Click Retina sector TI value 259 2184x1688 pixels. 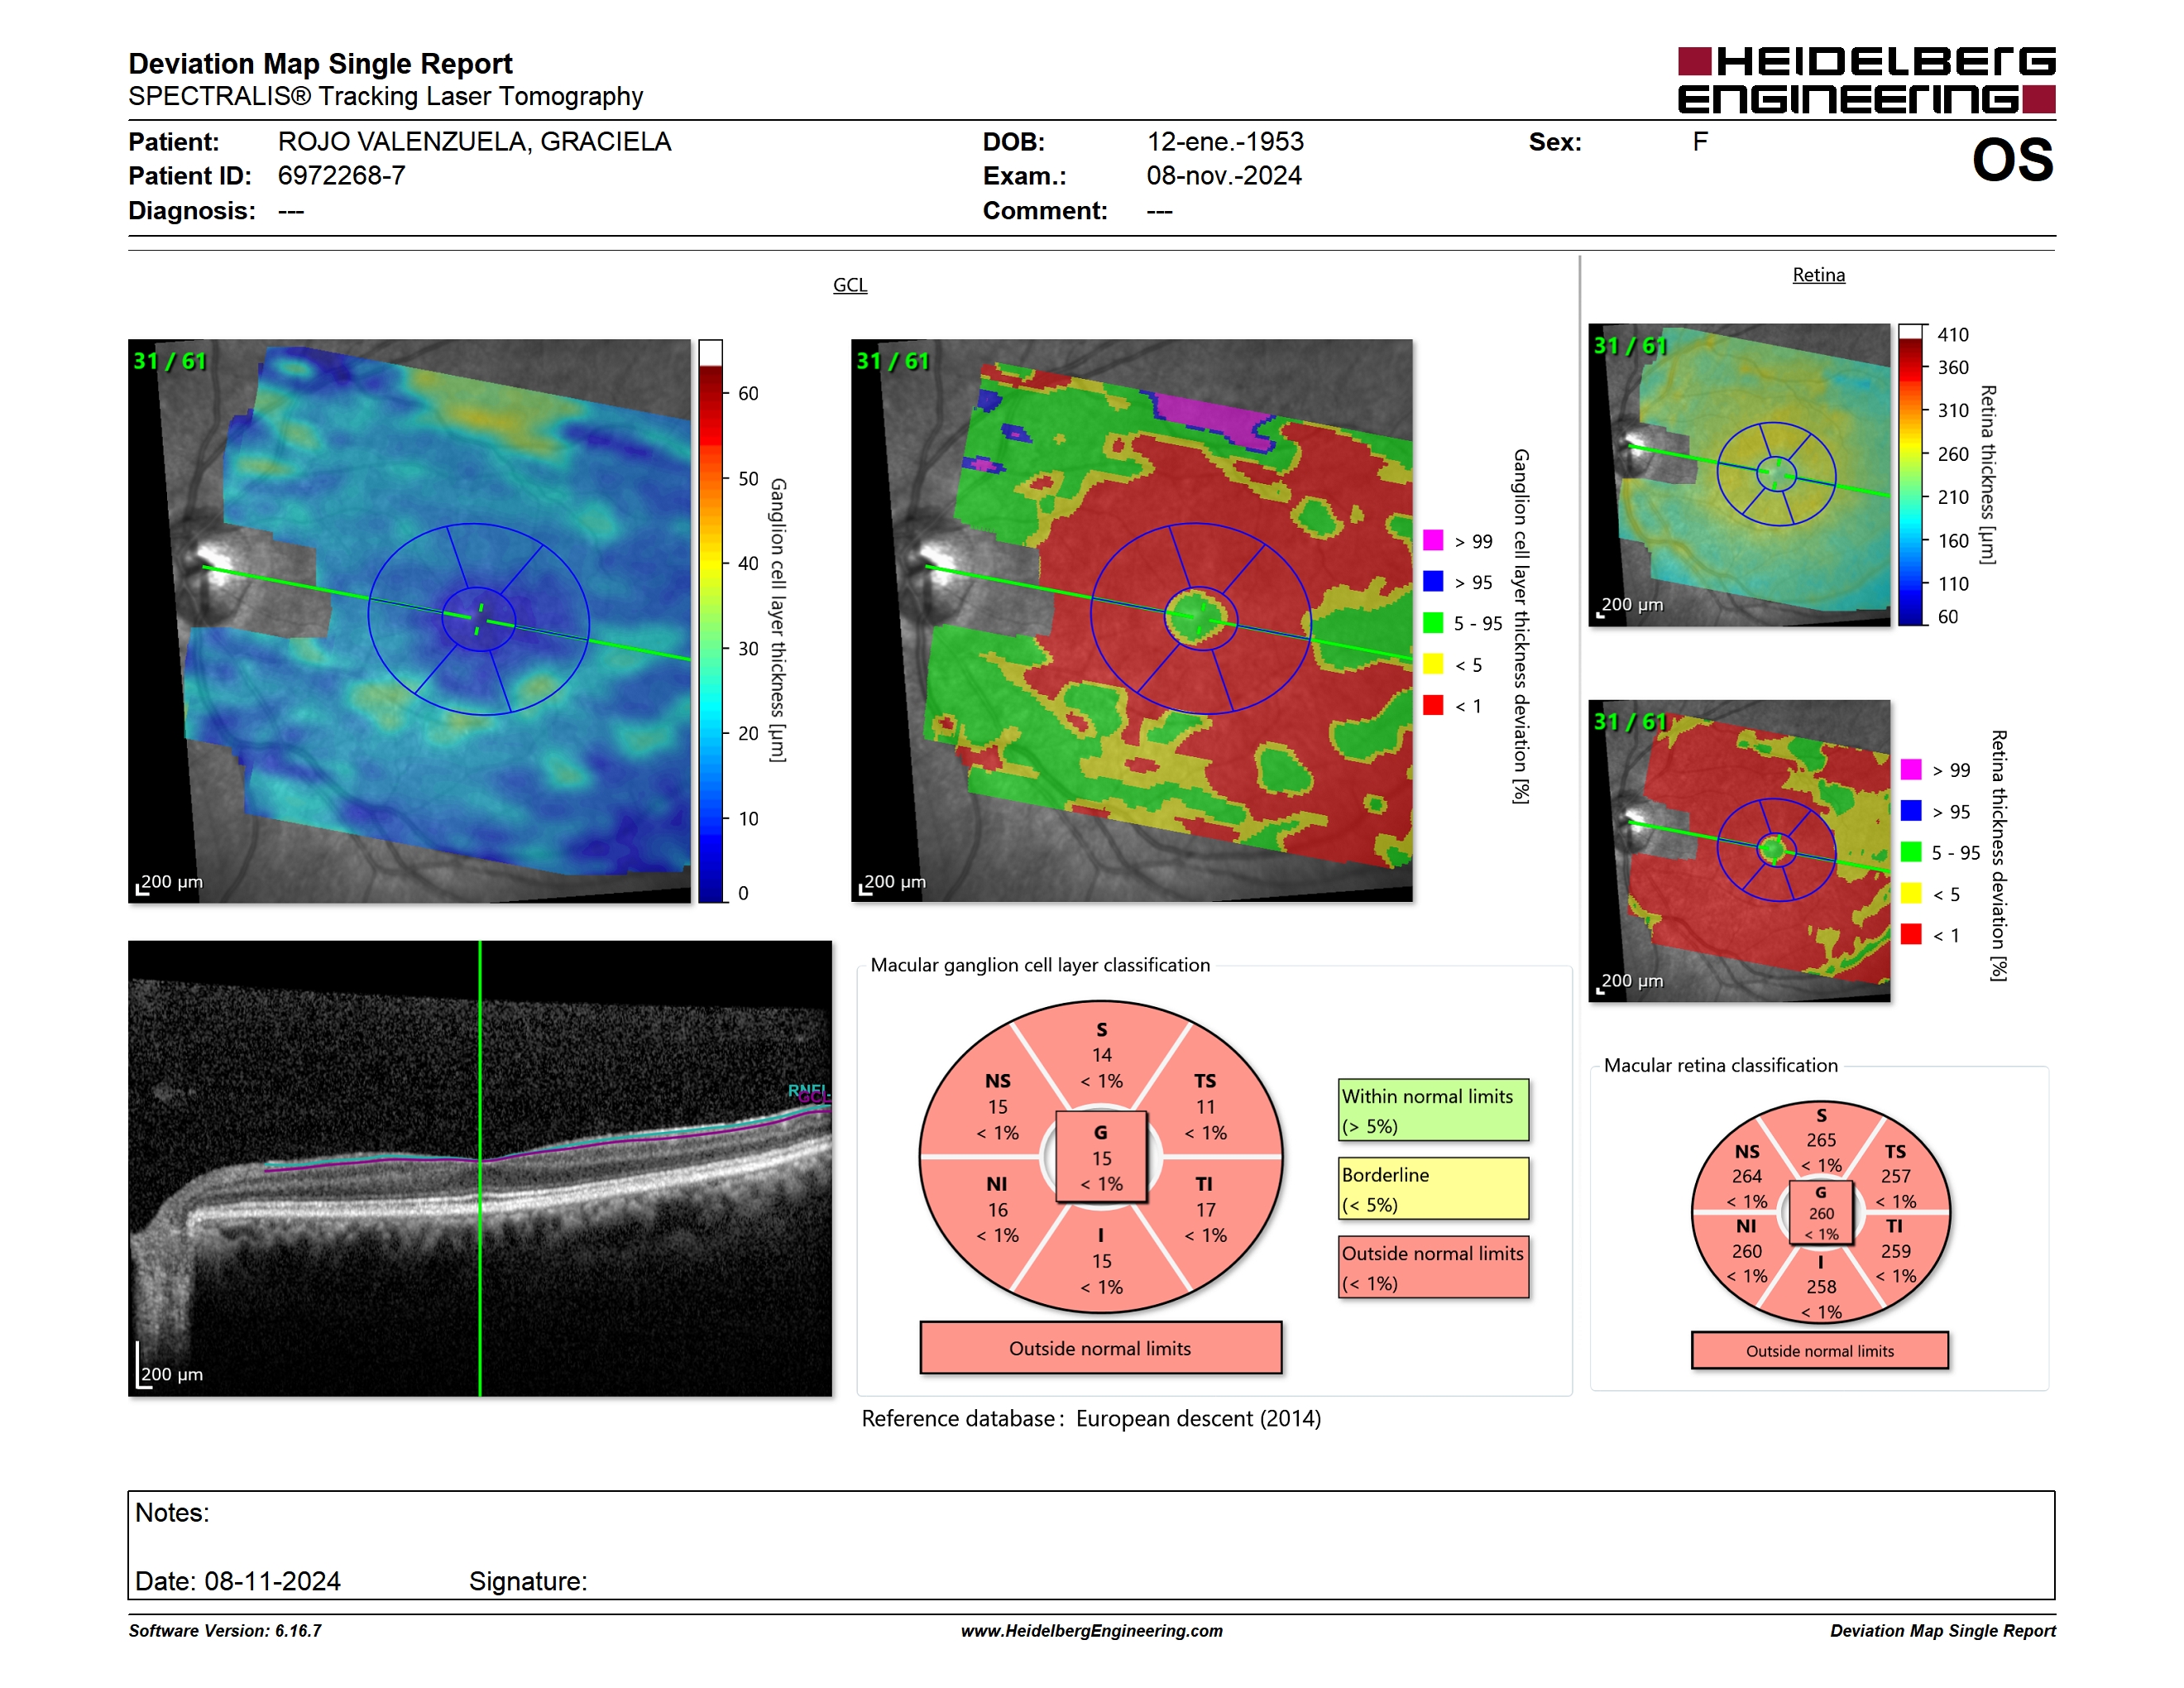point(1895,1251)
